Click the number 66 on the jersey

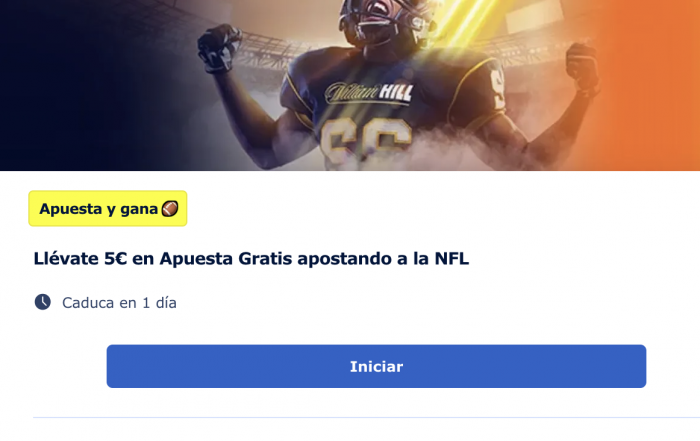[366, 142]
